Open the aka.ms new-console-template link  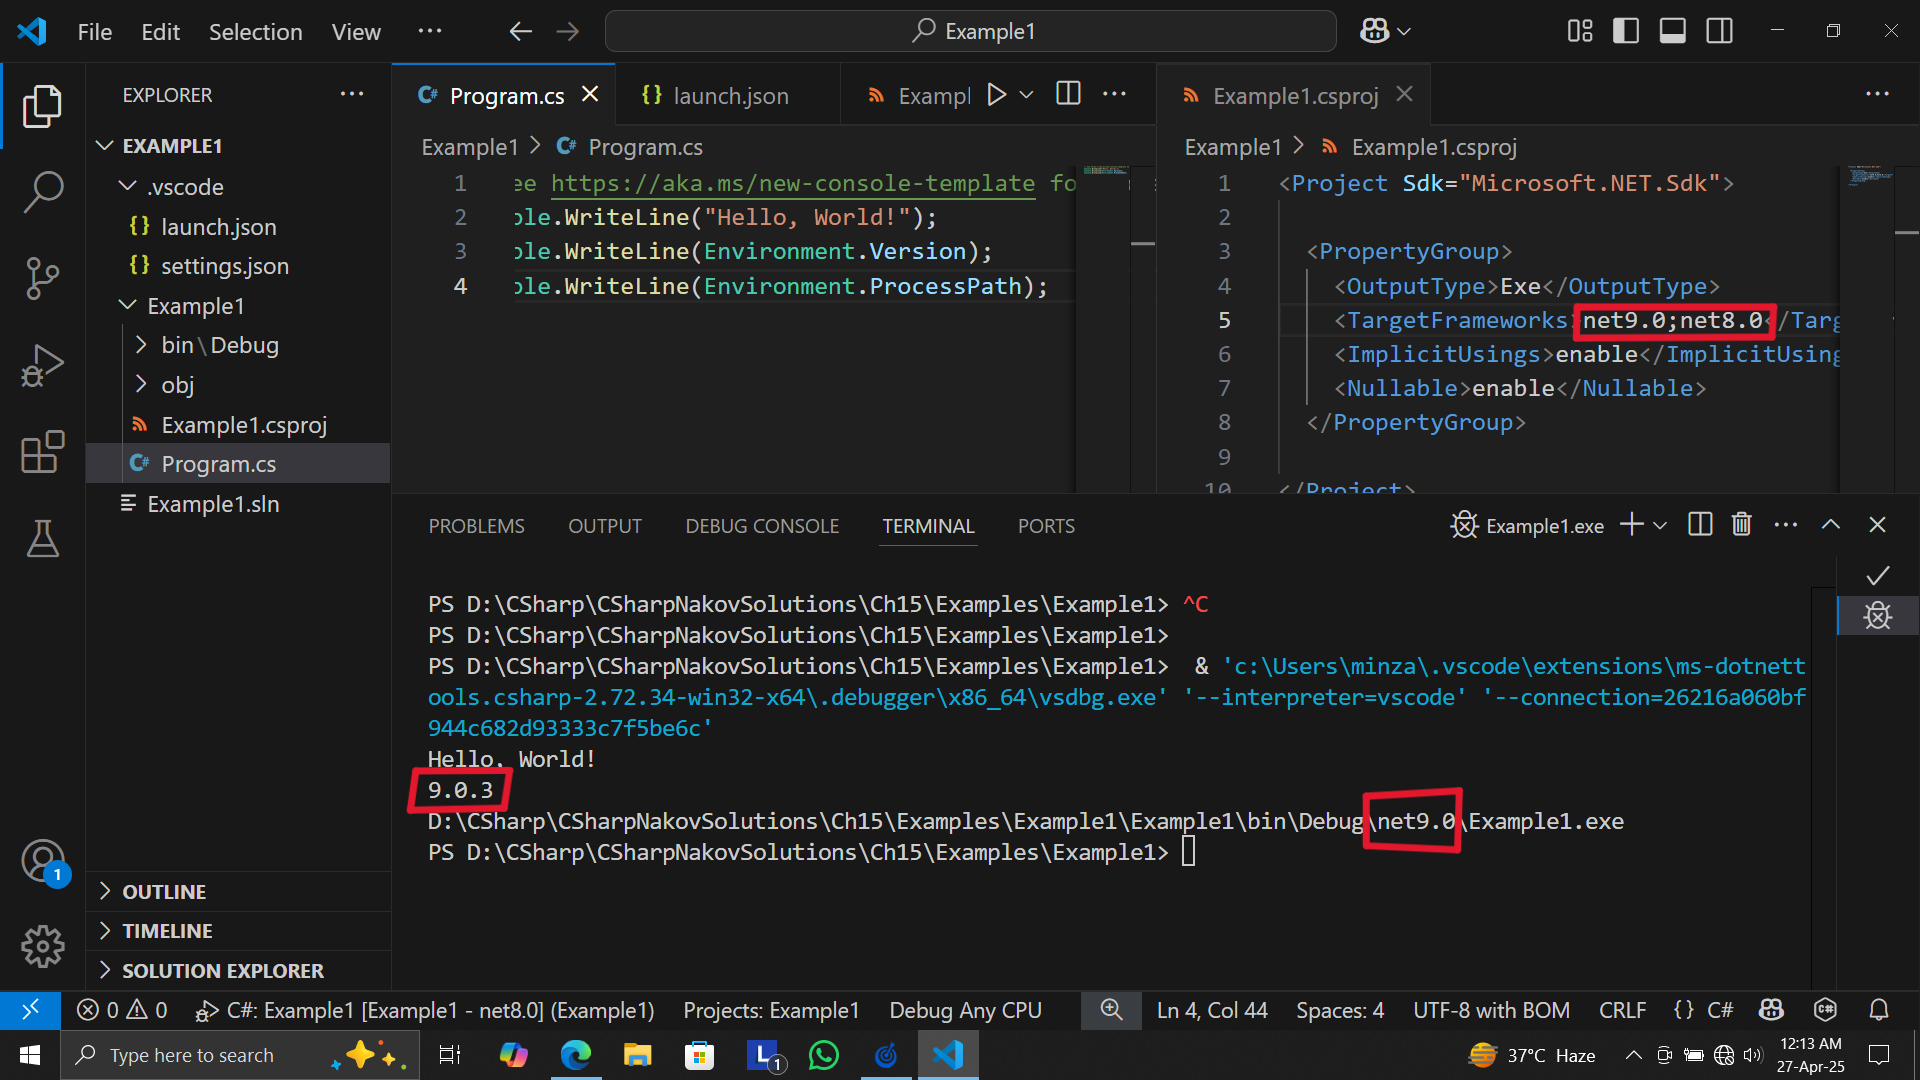coord(792,183)
